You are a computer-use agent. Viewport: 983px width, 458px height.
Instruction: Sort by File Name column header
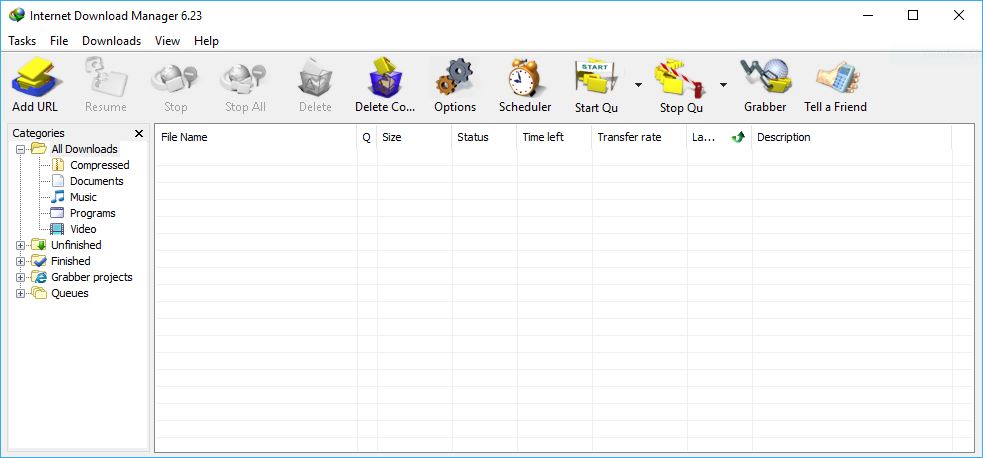[256, 137]
